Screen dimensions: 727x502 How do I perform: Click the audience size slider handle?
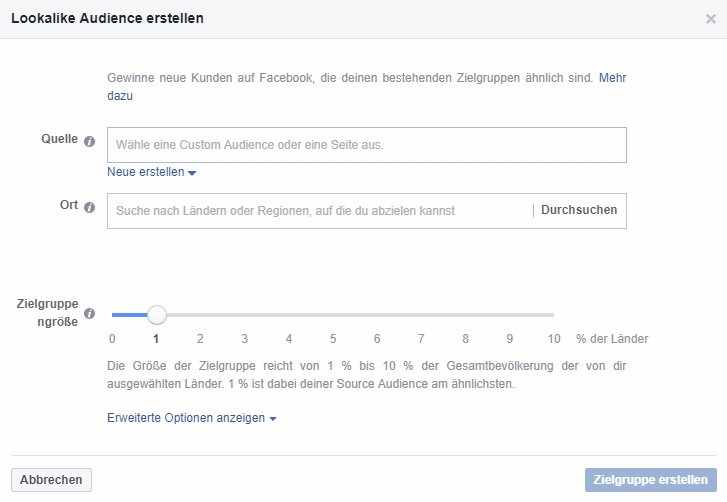(156, 315)
